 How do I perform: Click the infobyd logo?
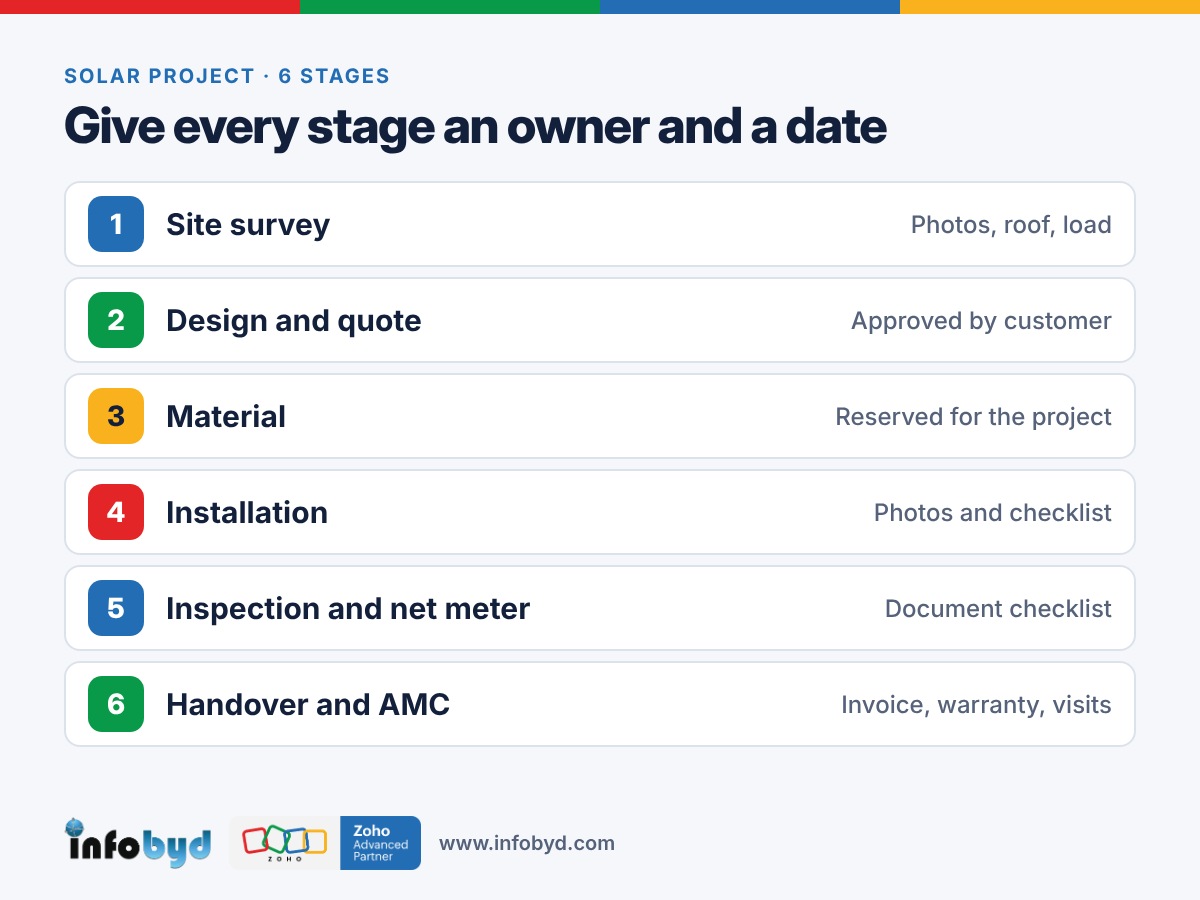coord(139,843)
